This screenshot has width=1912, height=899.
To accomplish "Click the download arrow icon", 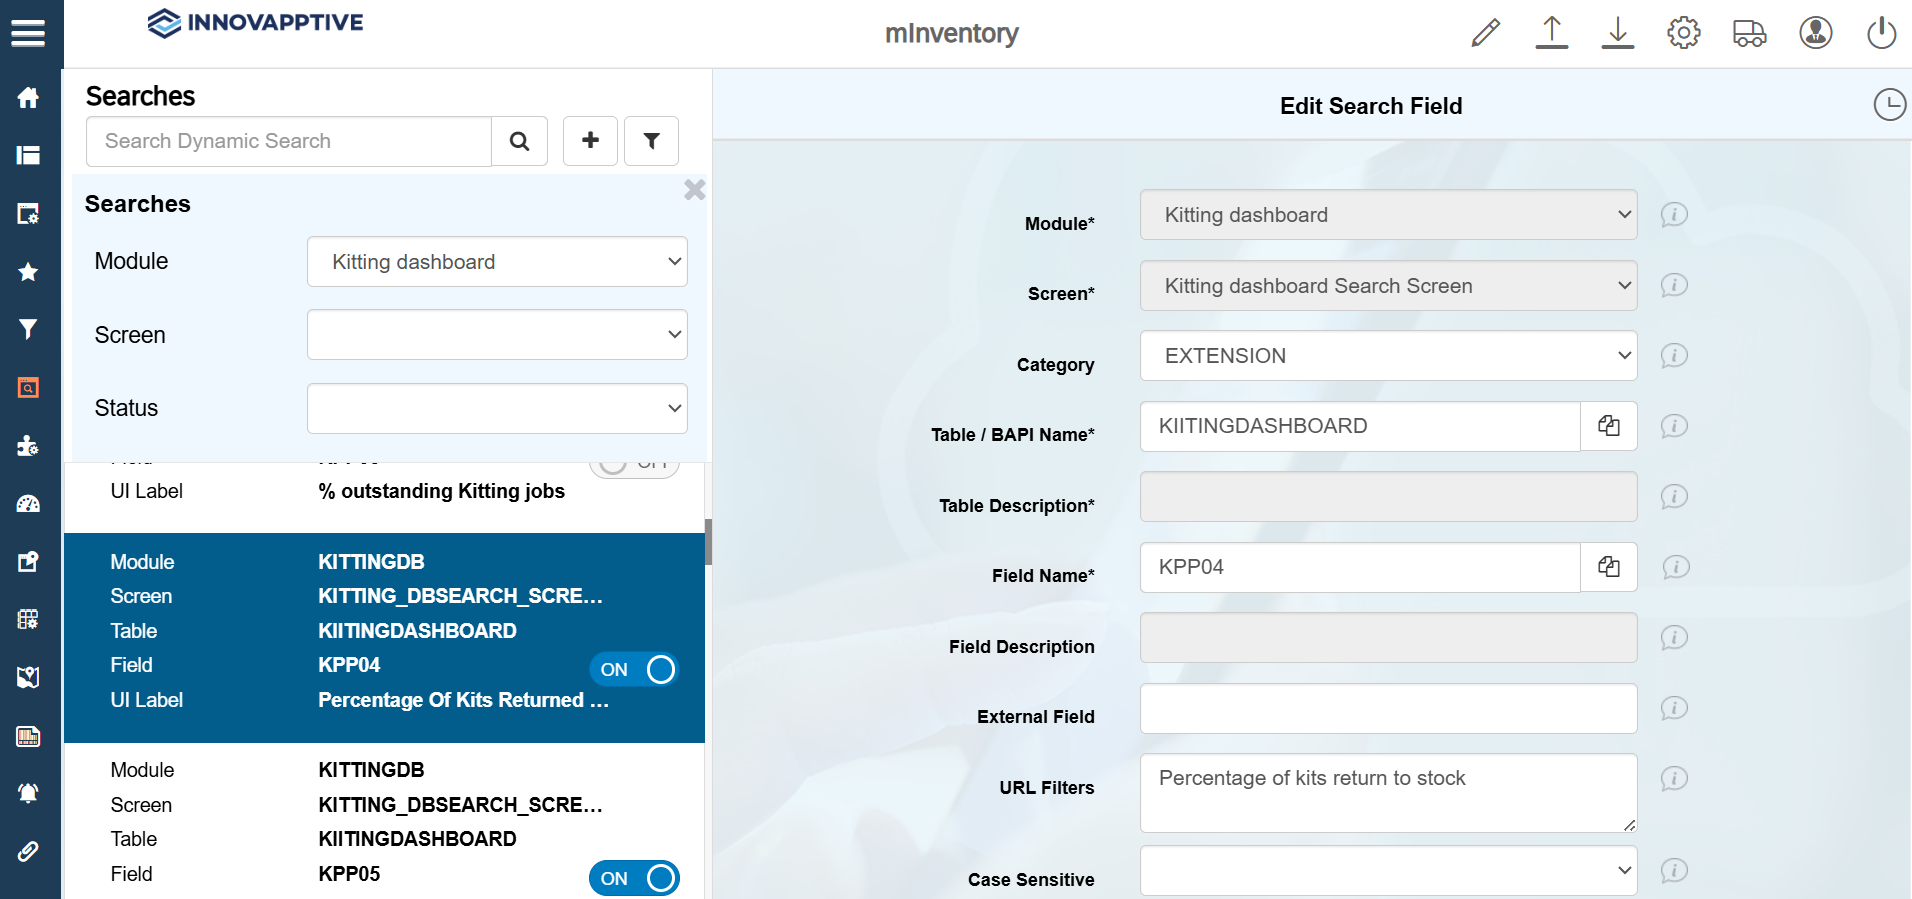I will click(1617, 33).
